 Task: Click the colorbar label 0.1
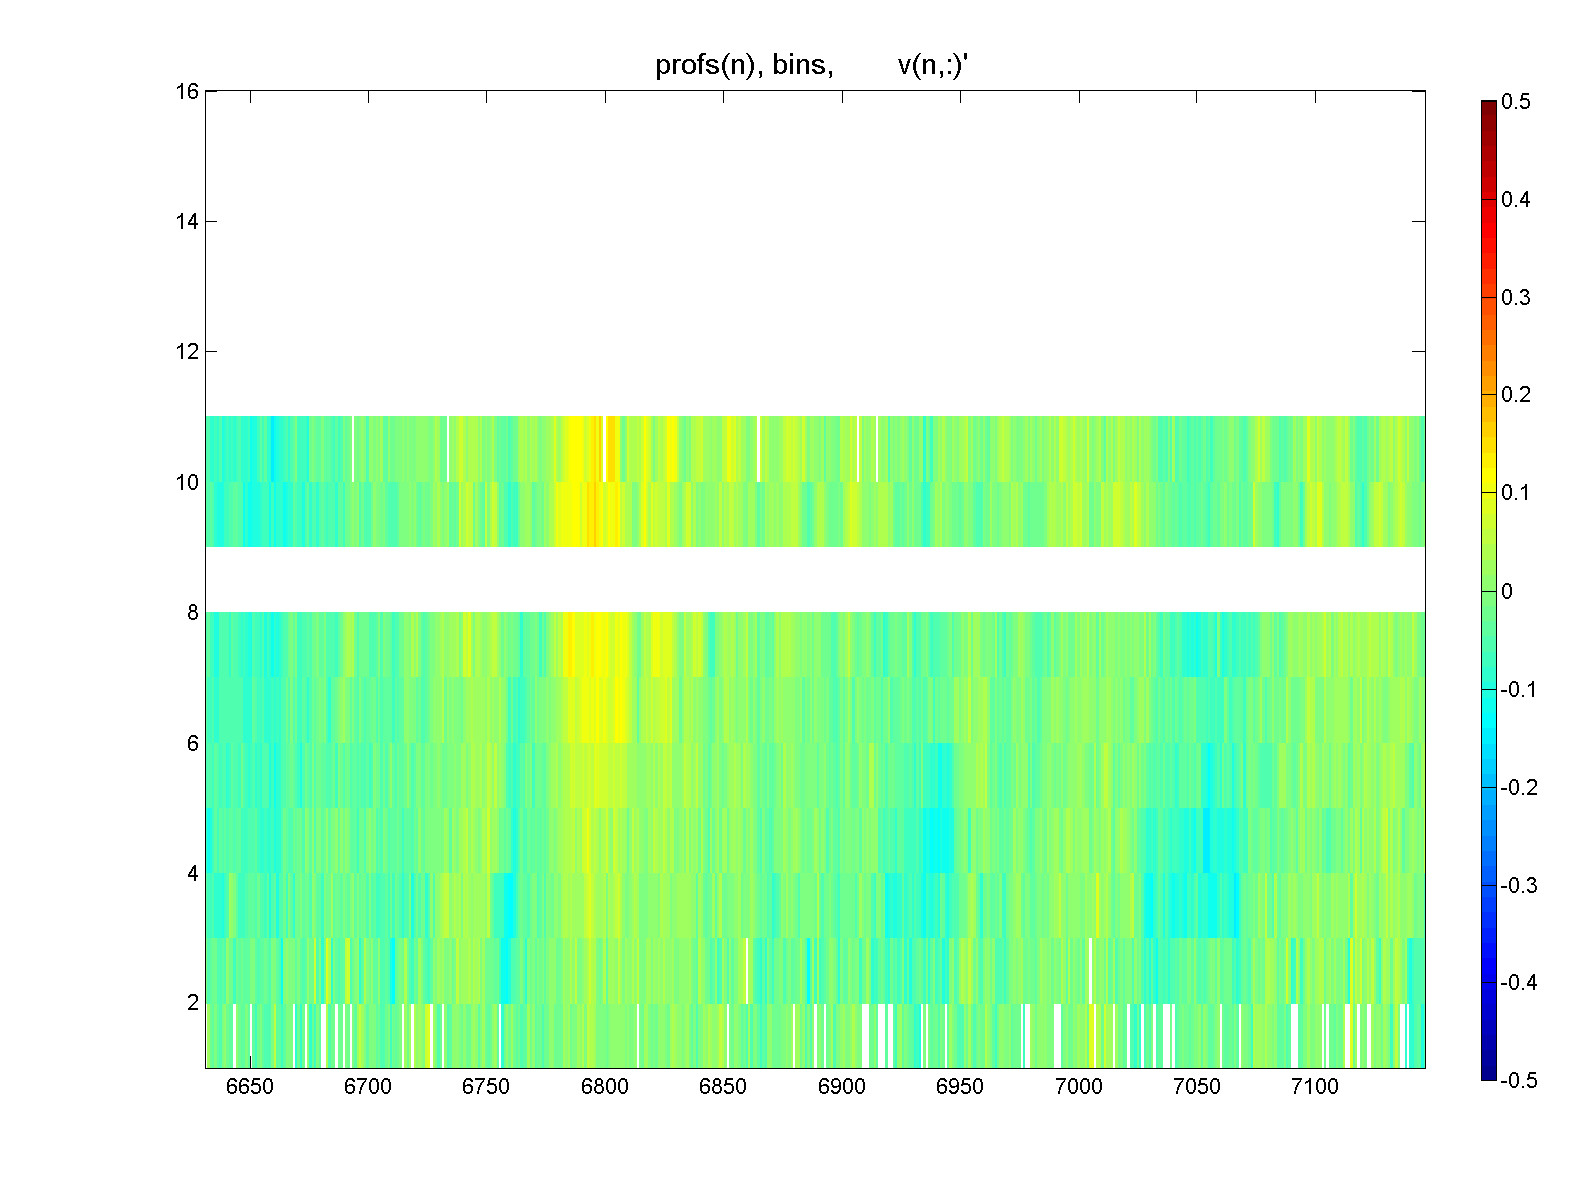[1516, 493]
